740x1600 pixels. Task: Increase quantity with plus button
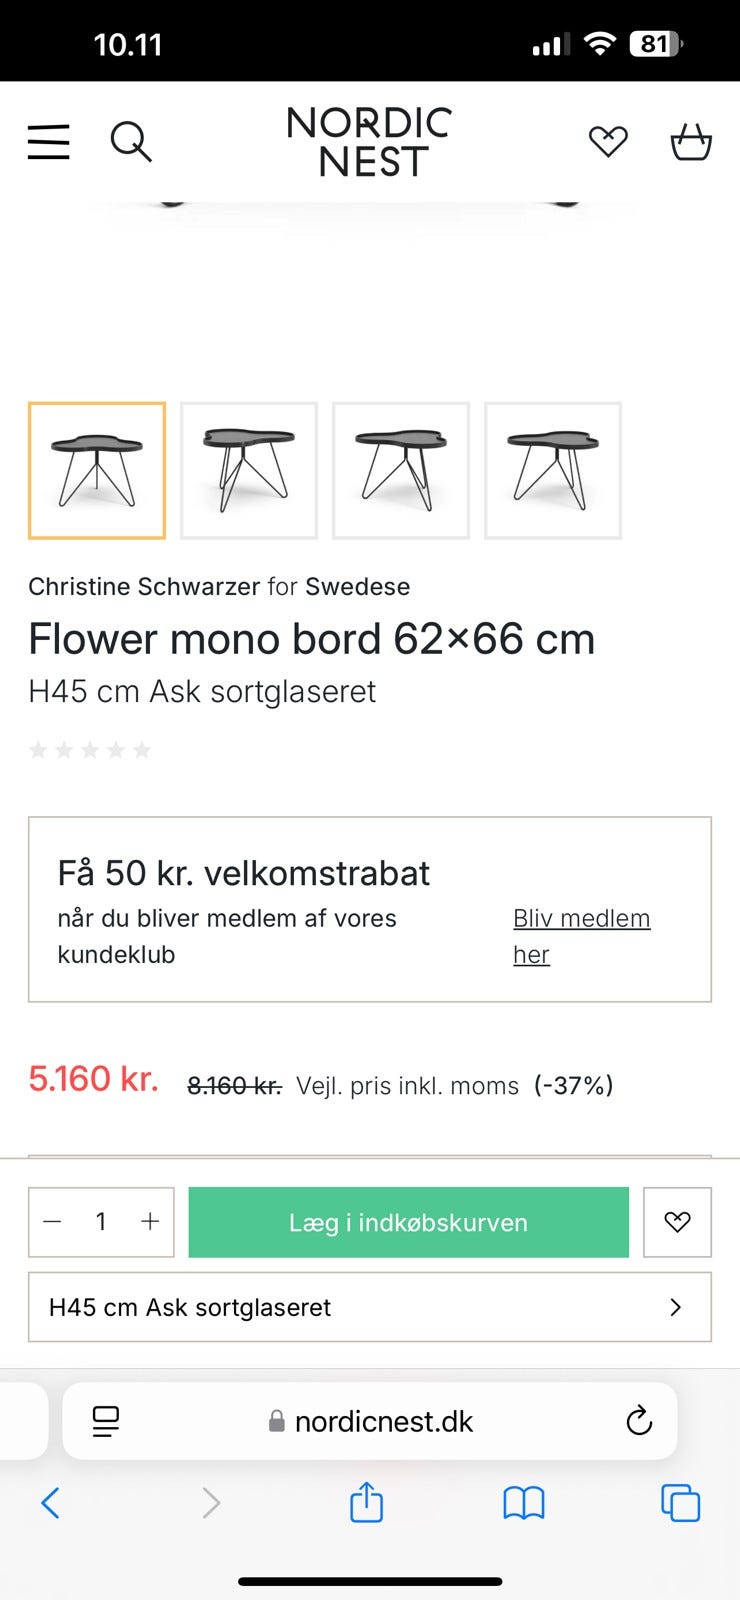[x=150, y=1222]
